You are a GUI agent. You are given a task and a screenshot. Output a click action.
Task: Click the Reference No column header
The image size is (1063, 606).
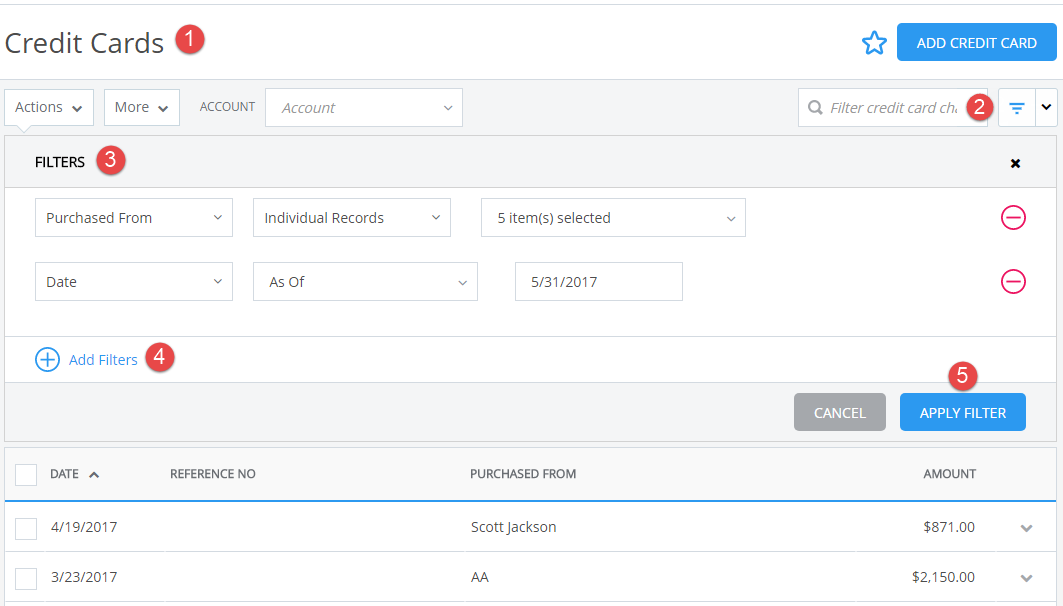pyautogui.click(x=213, y=474)
